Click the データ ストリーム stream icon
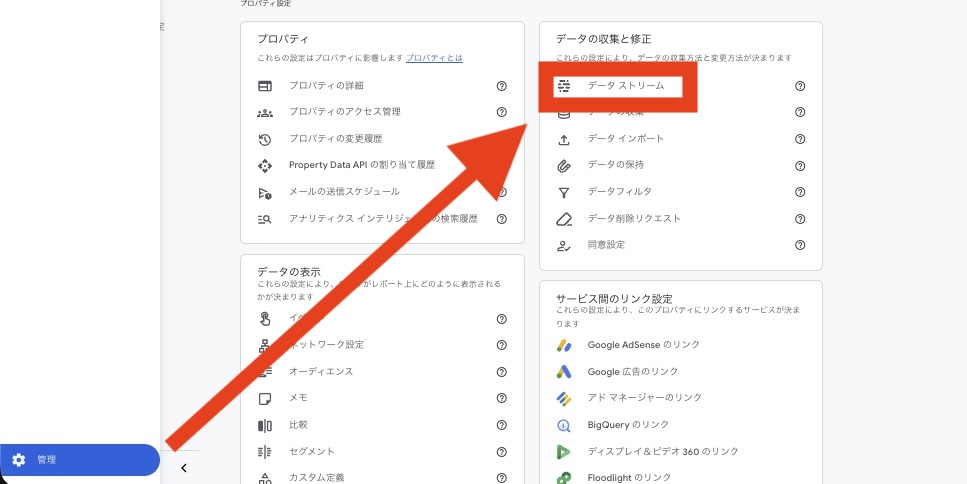This screenshot has width=967, height=484. [563, 86]
